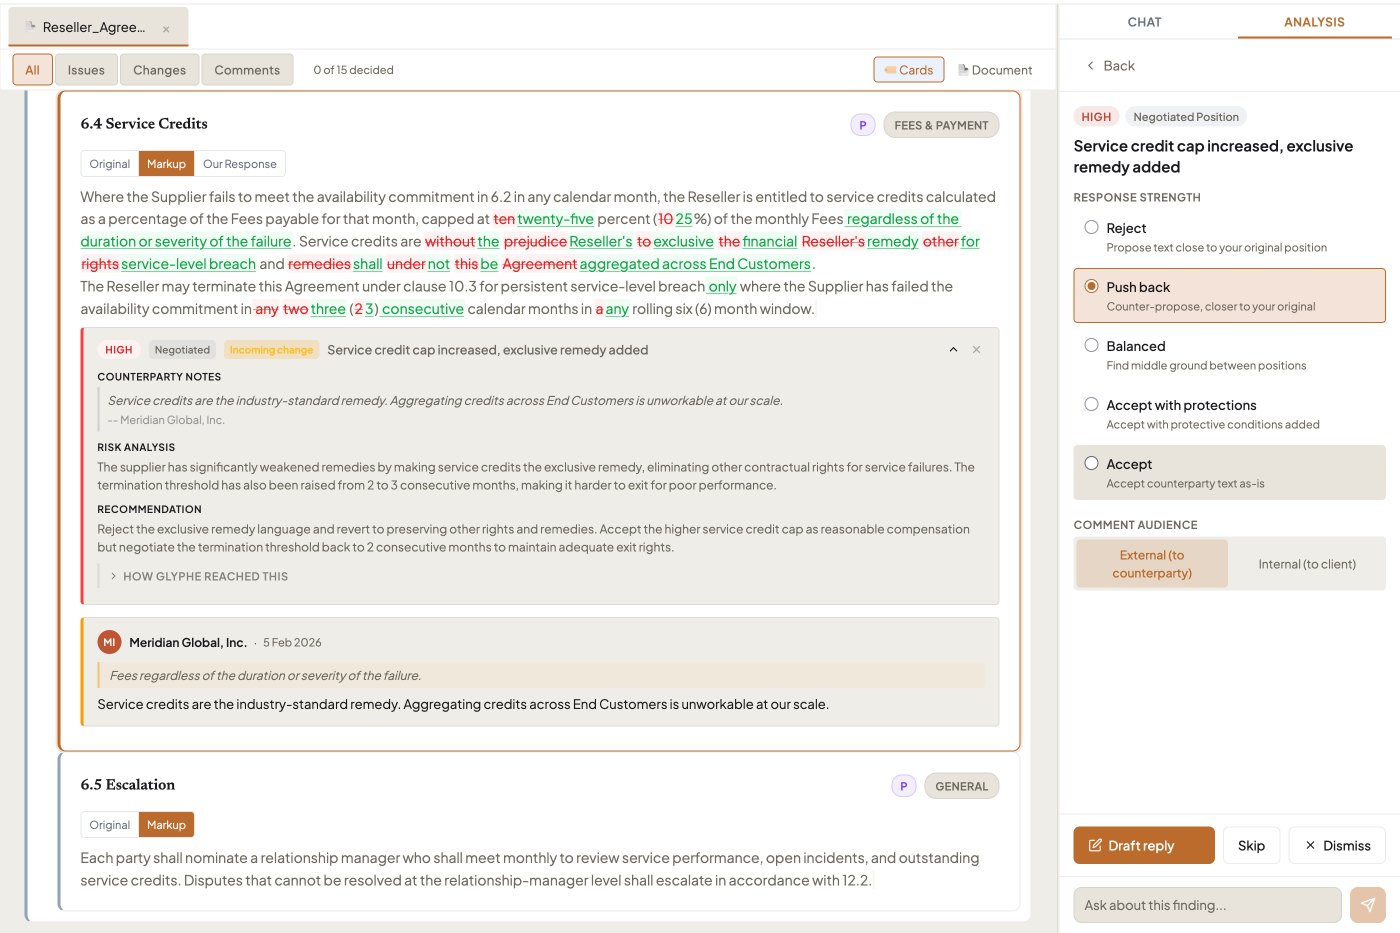Click the Ask about this finding field
The height and width of the screenshot is (933, 1400).
pos(1207,905)
